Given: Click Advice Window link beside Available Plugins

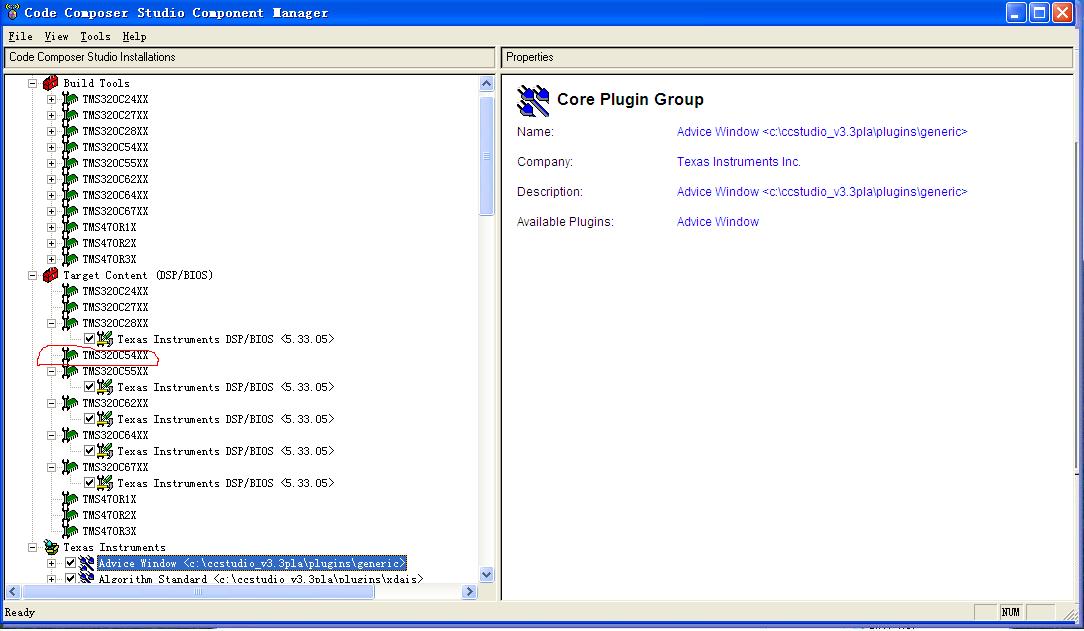Looking at the screenshot, I should pos(718,222).
